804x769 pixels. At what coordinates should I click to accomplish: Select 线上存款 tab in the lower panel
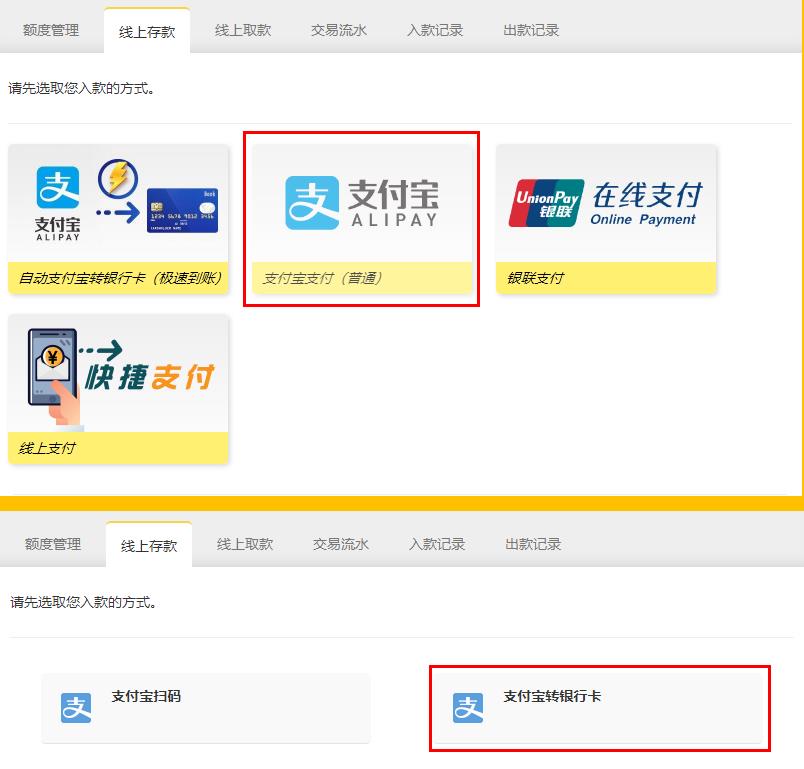(149, 545)
